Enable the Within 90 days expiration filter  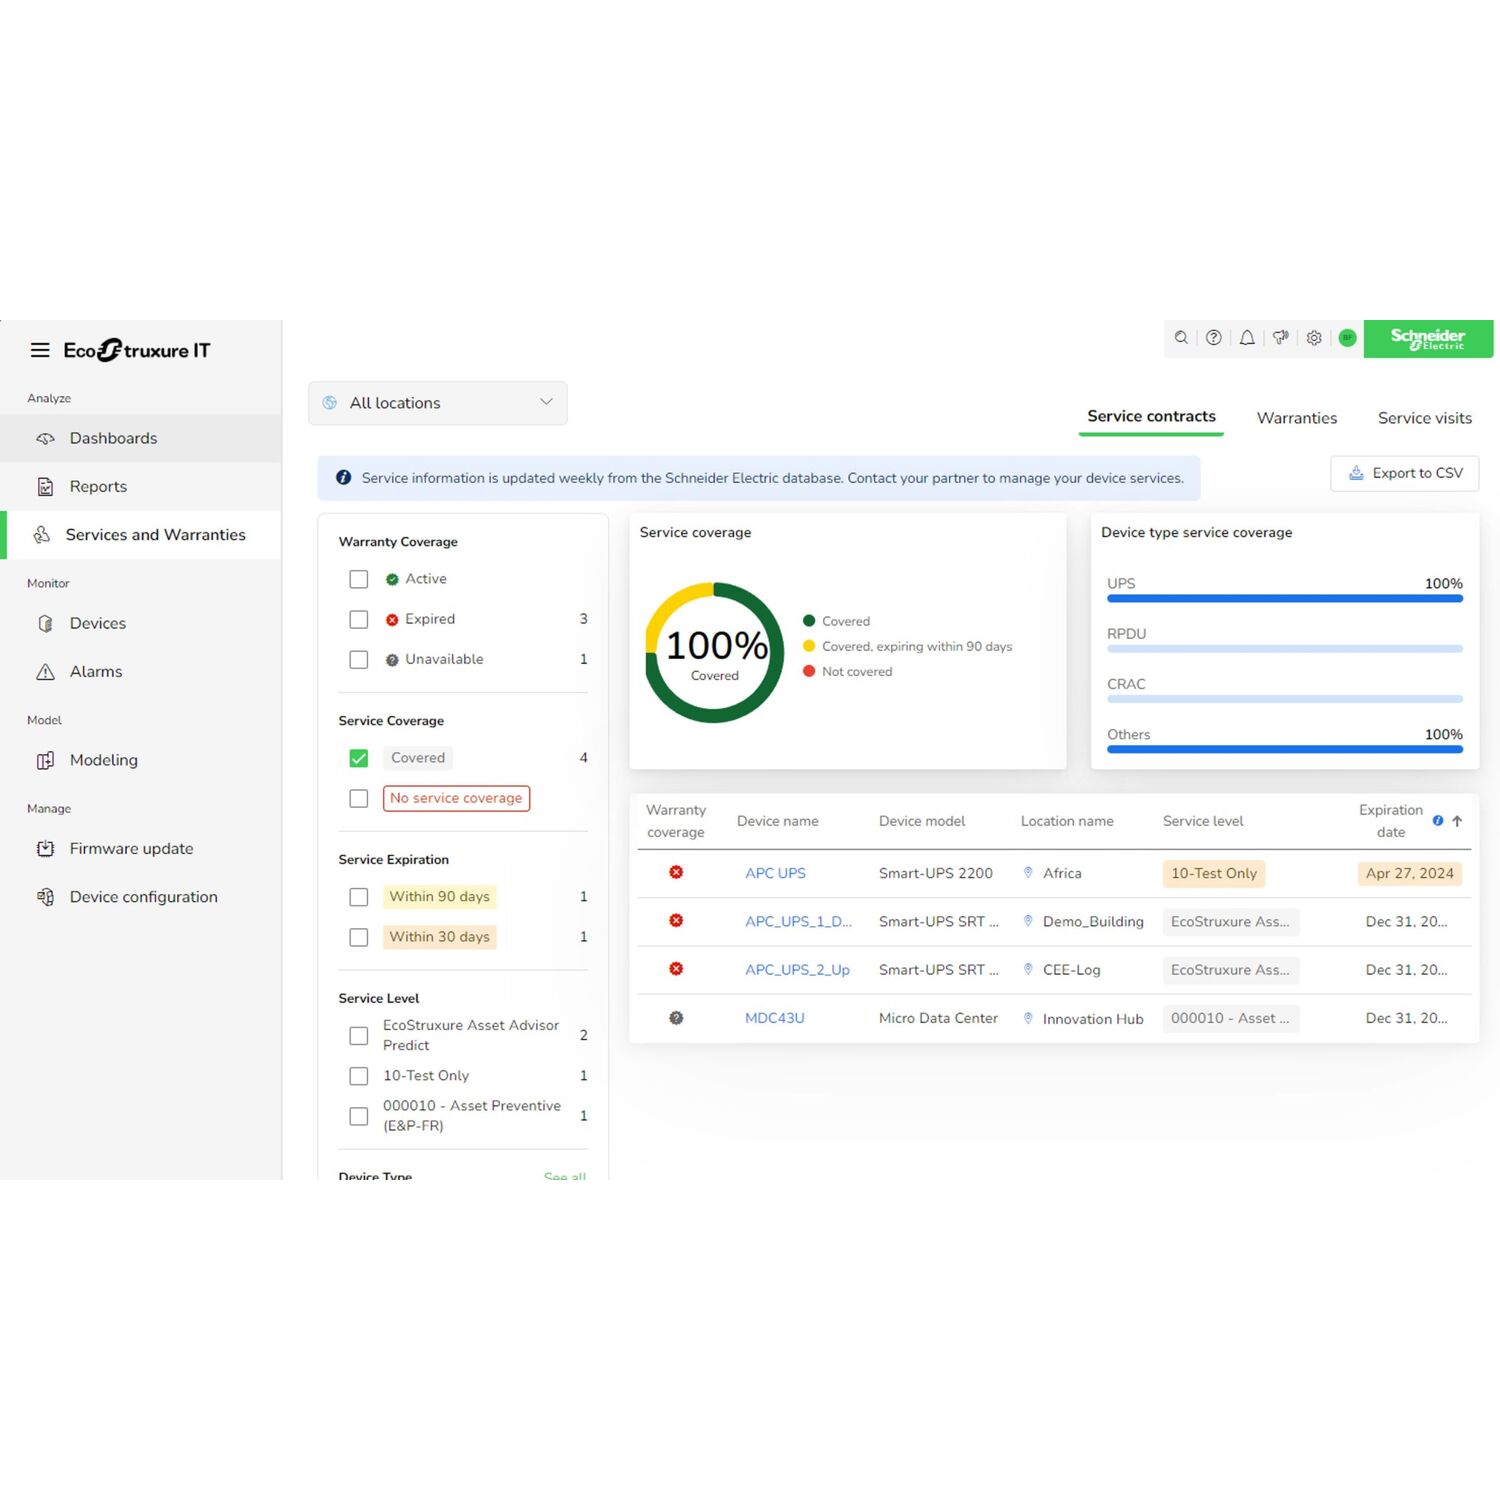point(359,897)
